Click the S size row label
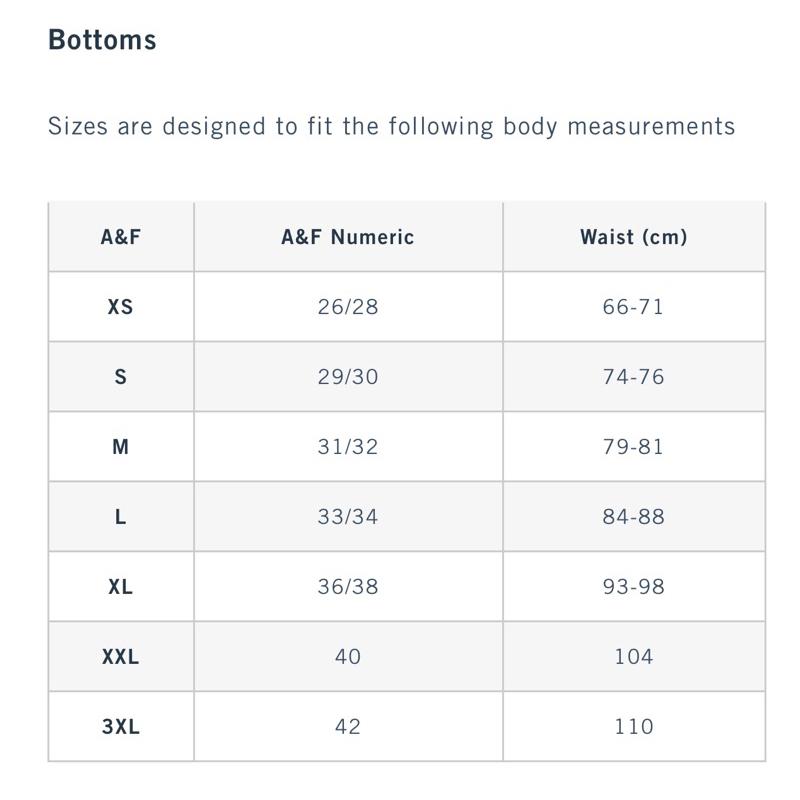800x800 pixels. click(121, 377)
